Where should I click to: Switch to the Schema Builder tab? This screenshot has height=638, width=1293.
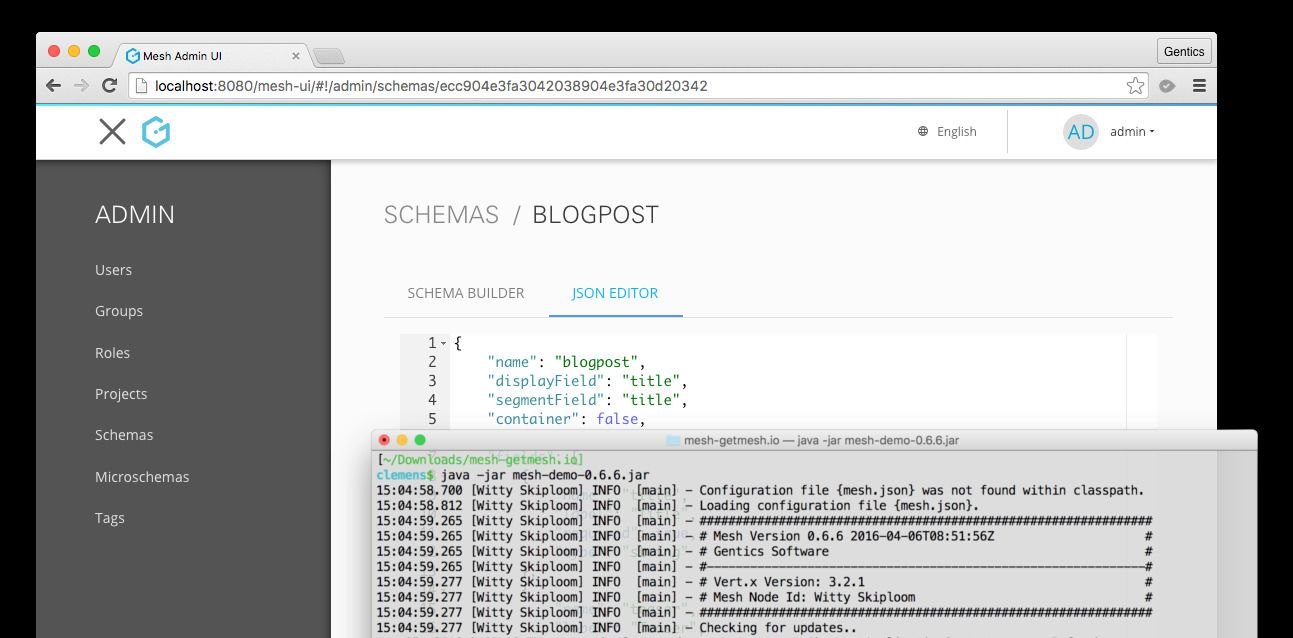pos(465,293)
